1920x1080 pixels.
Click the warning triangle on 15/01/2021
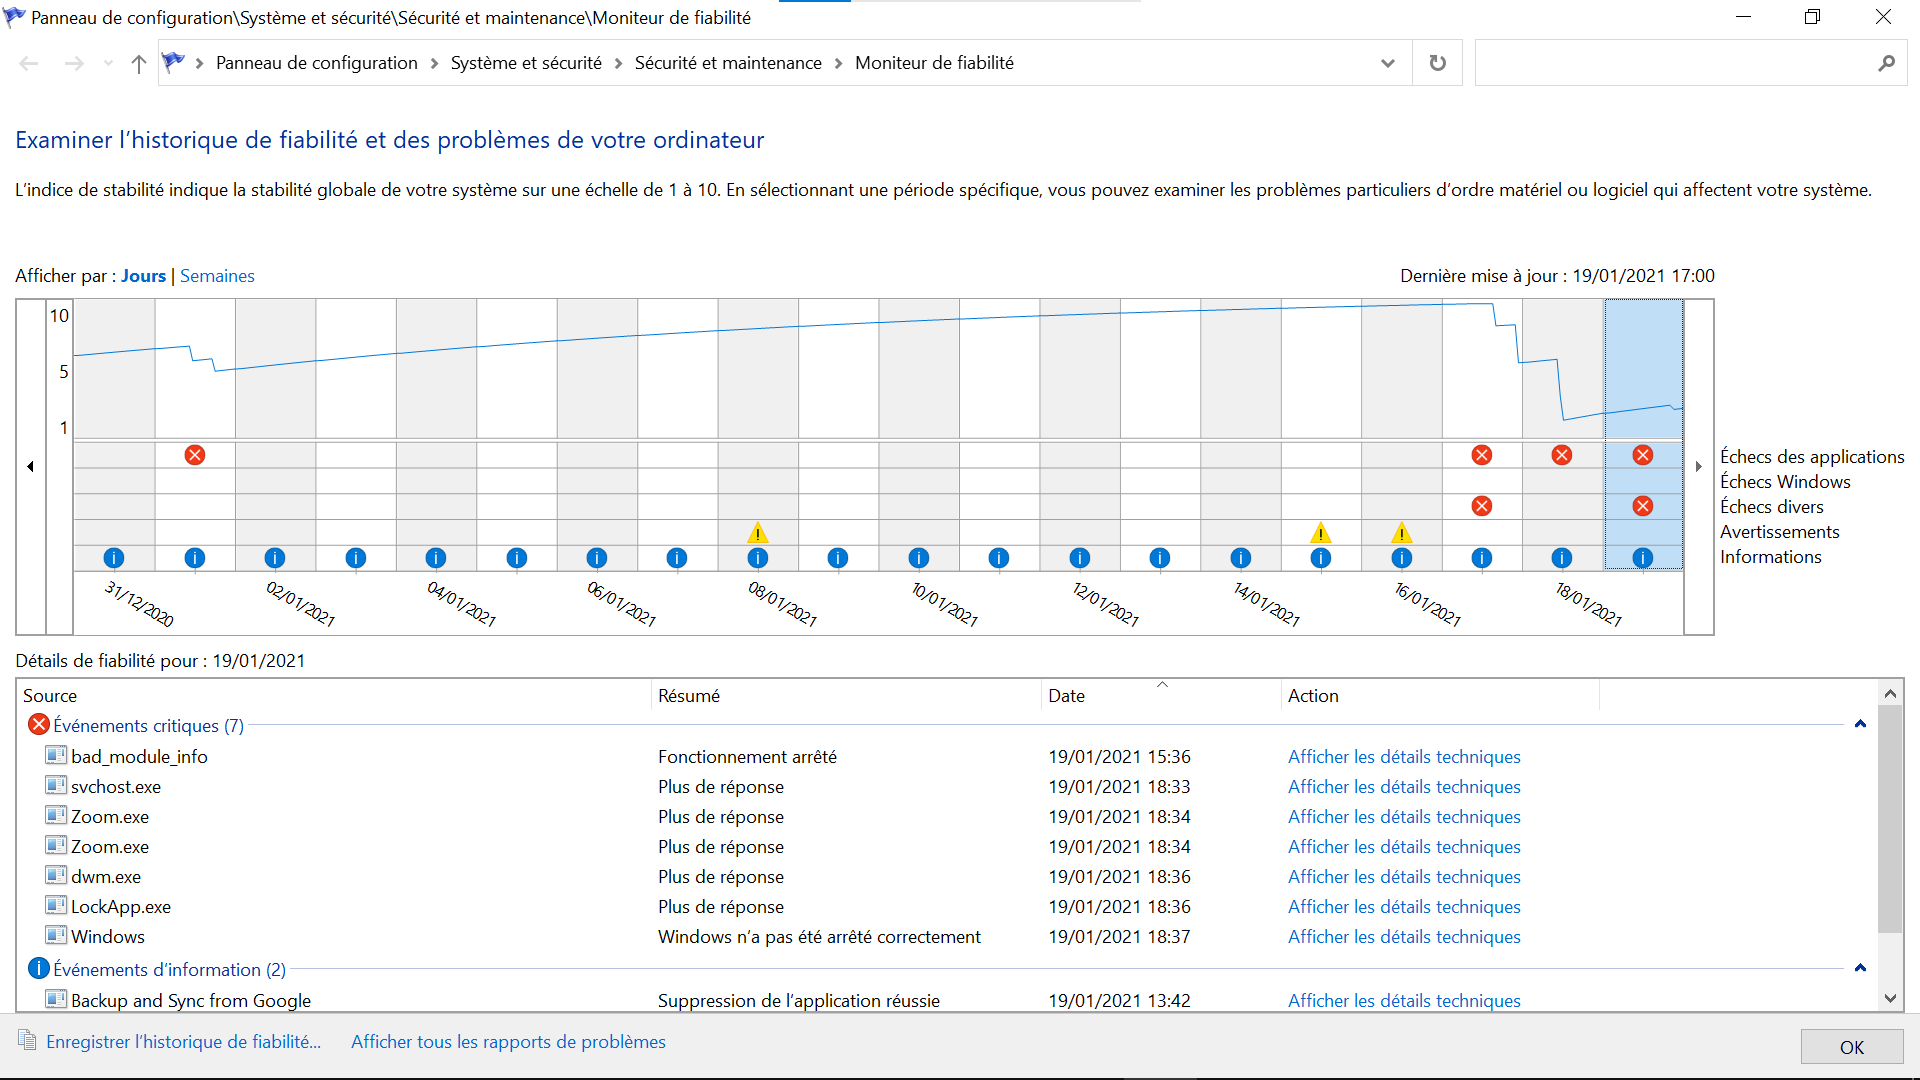[1321, 532]
